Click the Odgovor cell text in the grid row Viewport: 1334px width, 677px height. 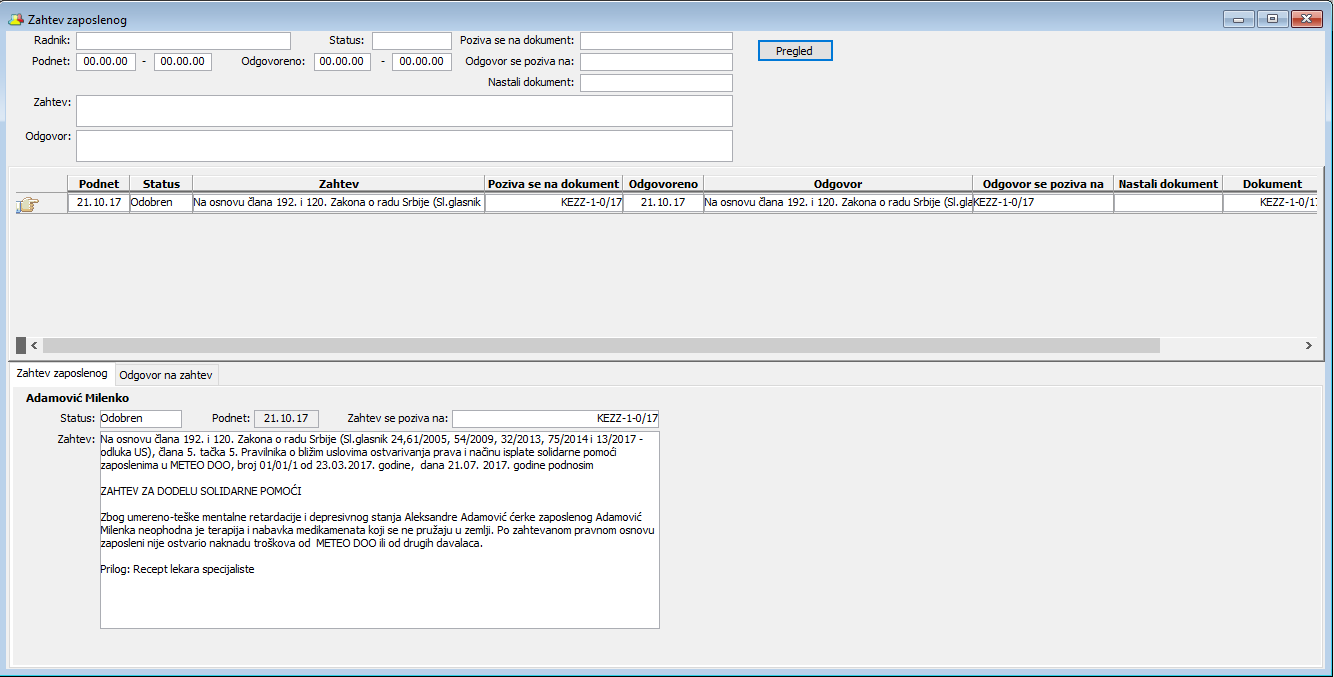pos(838,202)
